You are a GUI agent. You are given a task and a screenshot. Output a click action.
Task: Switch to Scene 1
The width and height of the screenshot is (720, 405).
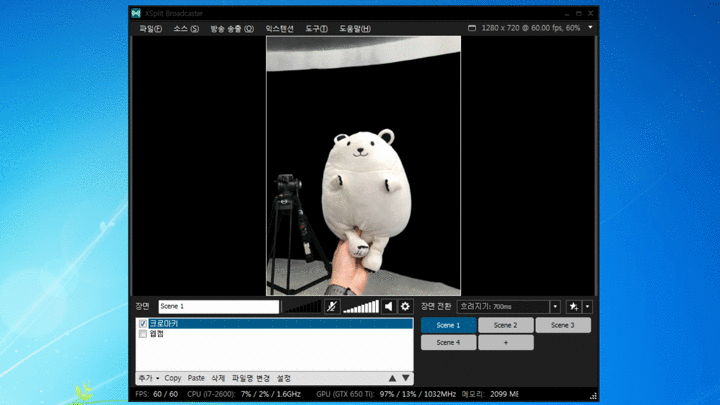click(x=448, y=325)
